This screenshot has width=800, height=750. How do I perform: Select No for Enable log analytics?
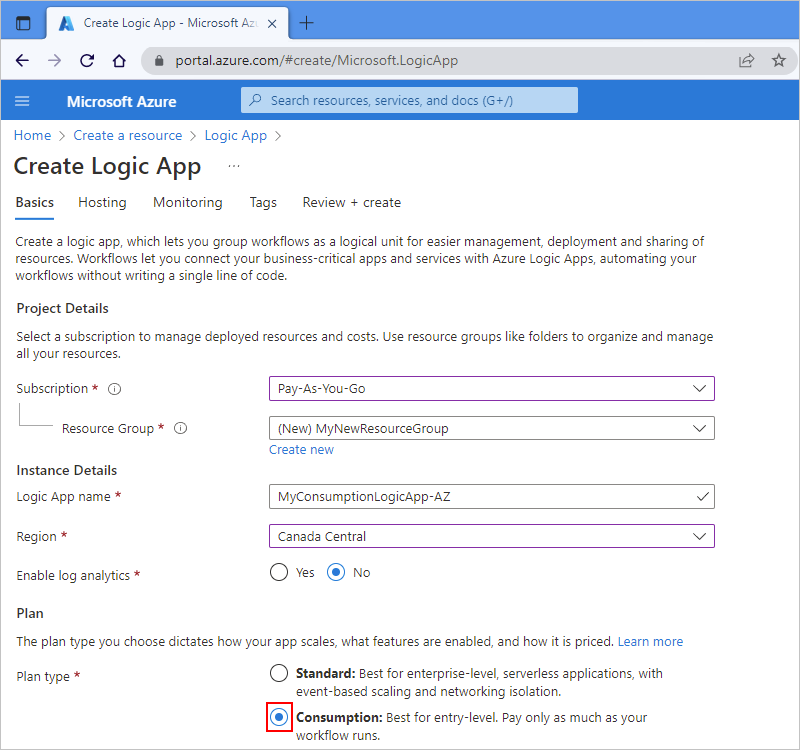coord(336,573)
